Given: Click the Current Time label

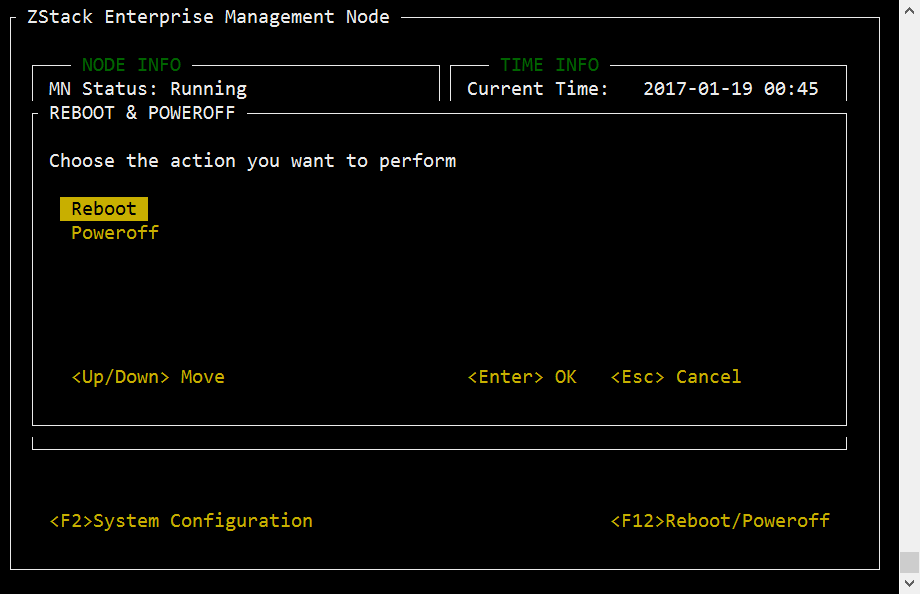Looking at the screenshot, I should pyautogui.click(x=537, y=89).
